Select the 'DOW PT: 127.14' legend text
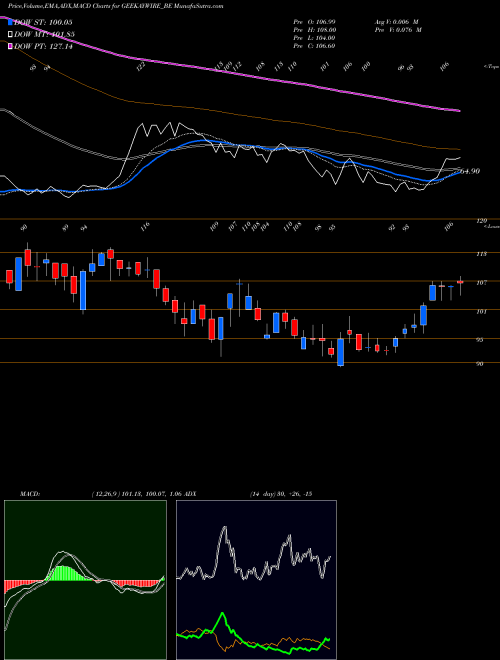This screenshot has height=660, width=500. coord(43,47)
